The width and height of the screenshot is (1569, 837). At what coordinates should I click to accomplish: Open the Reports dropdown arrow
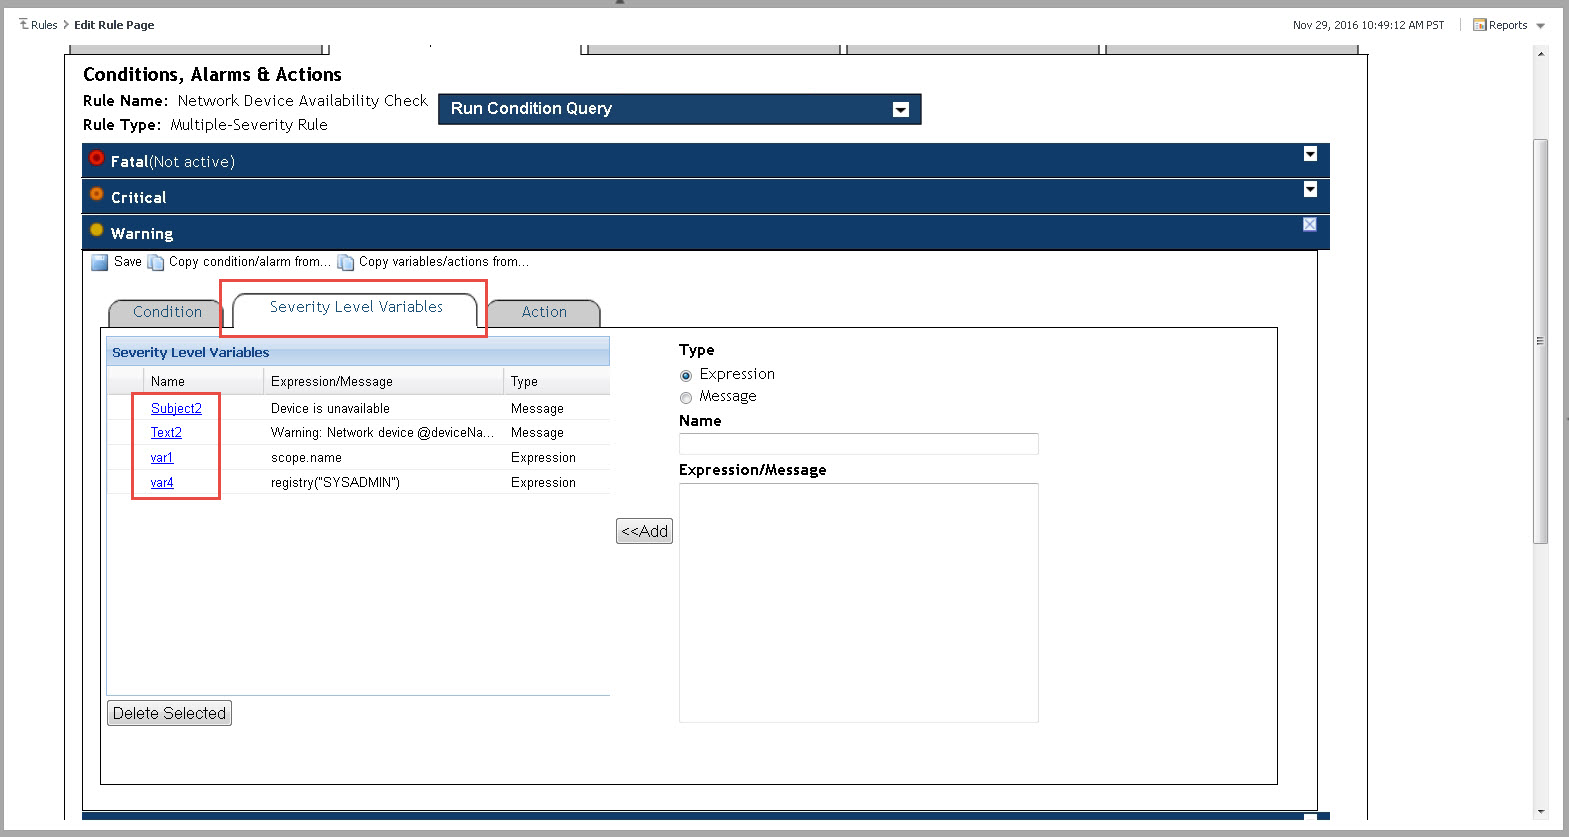1540,26
